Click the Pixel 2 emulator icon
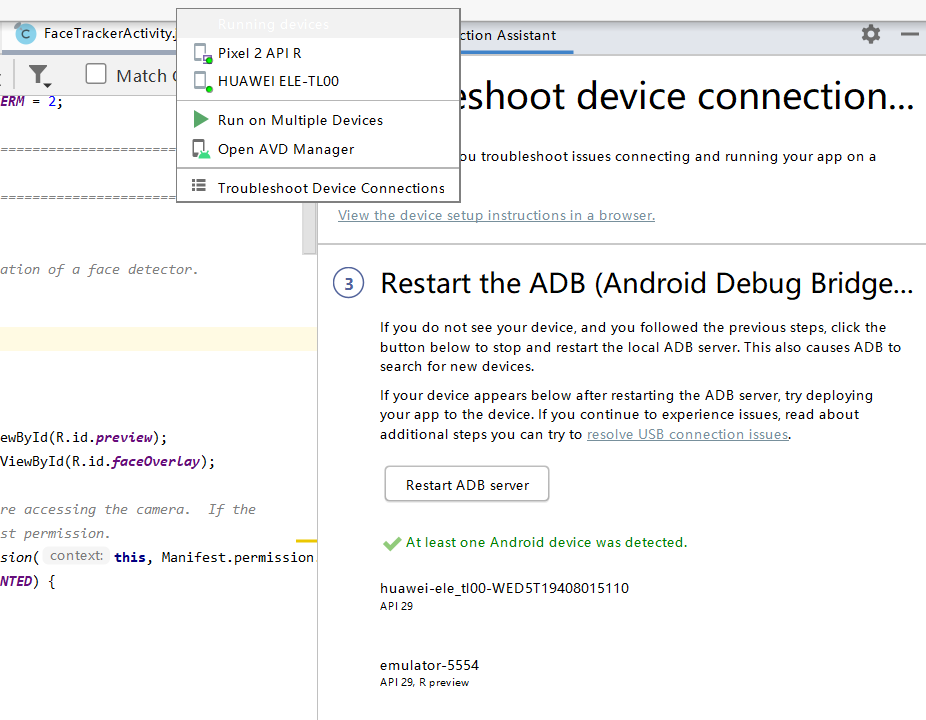The width and height of the screenshot is (926, 720). pos(203,53)
